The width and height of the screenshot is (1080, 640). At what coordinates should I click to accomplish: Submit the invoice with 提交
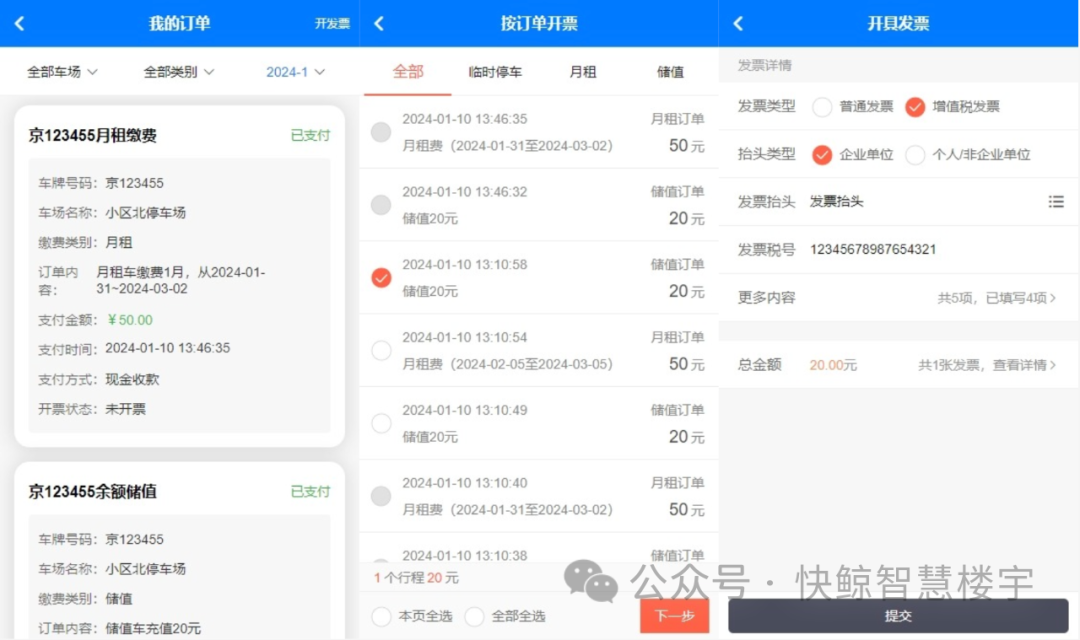898,615
